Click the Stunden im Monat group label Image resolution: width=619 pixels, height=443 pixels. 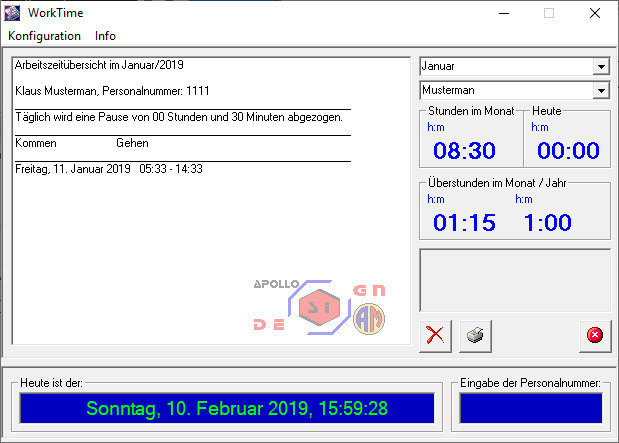471,111
